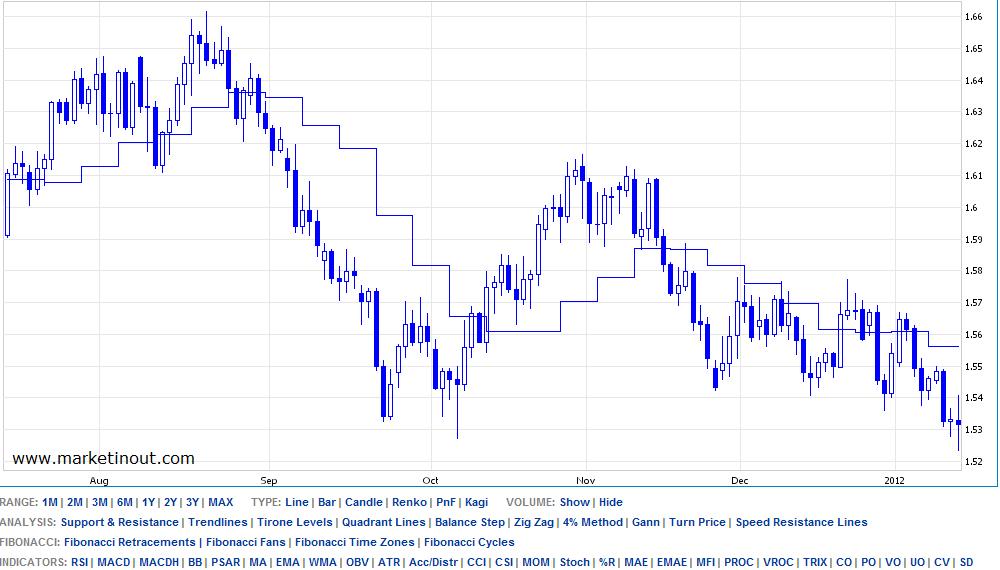1000x570 pixels.
Task: Add the OBV indicator
Action: click(x=357, y=562)
